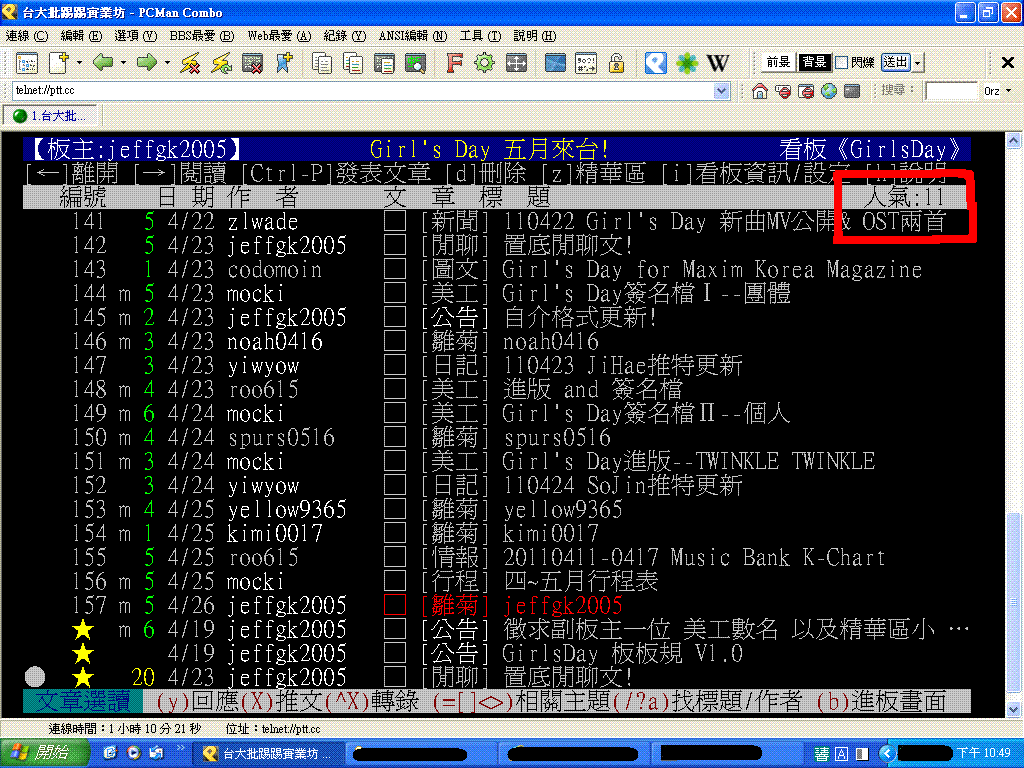This screenshot has width=1024, height=768.
Task: Click the padlock lock icon
Action: pos(616,63)
